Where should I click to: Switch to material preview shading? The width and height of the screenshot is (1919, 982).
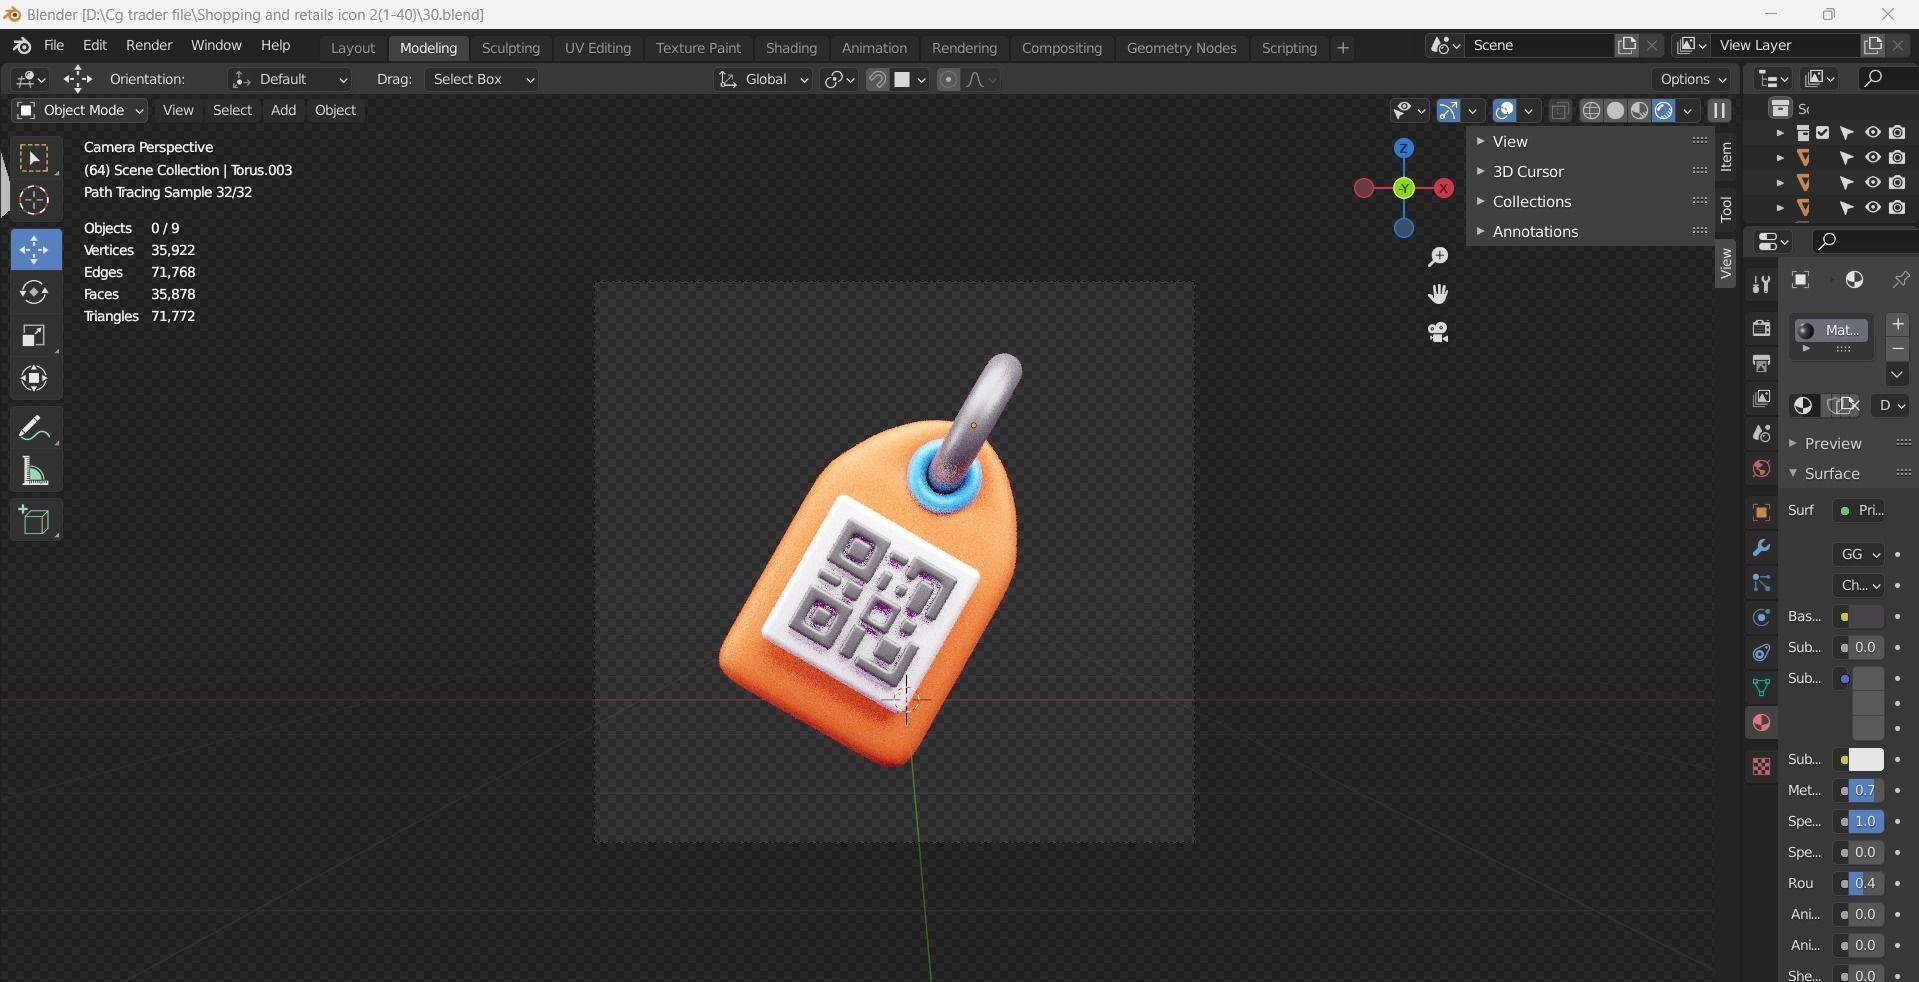pyautogui.click(x=1639, y=111)
